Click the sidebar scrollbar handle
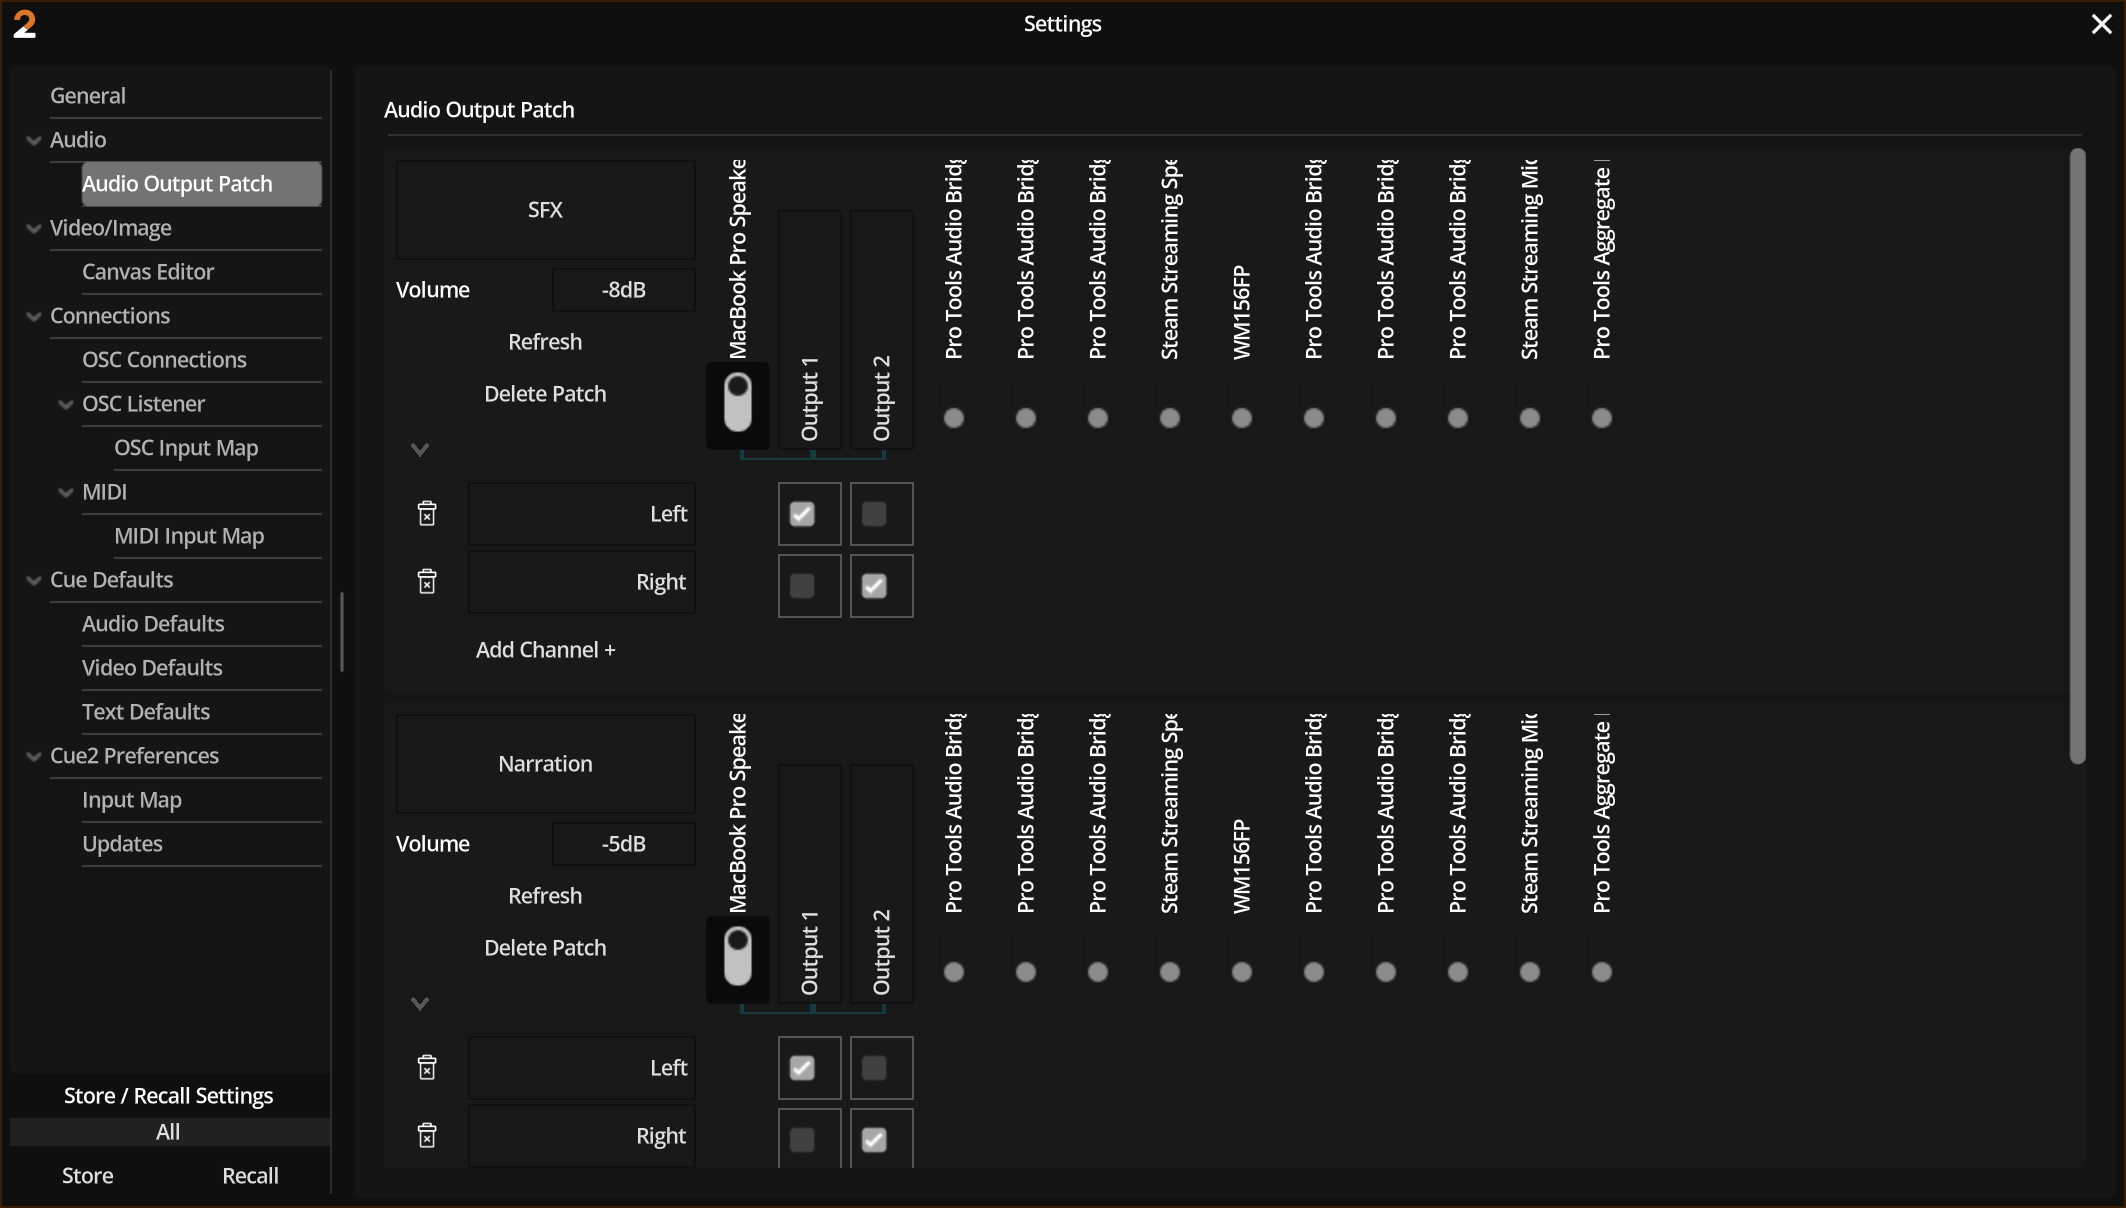 [342, 632]
